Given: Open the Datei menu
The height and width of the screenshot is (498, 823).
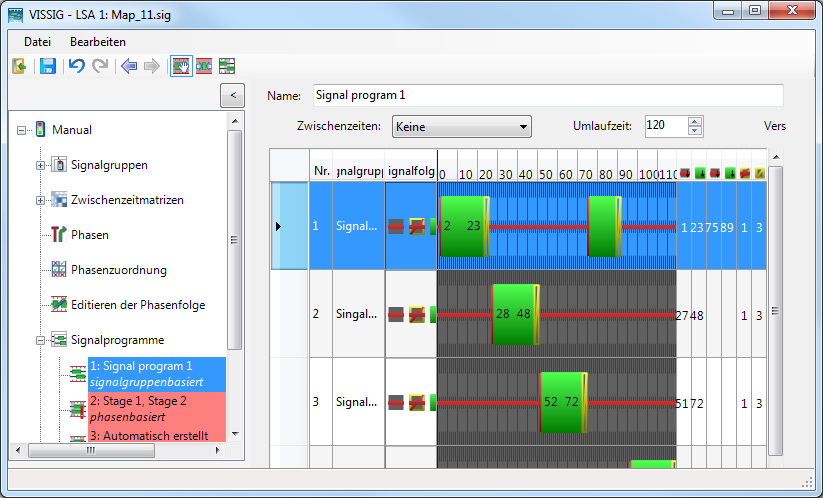Looking at the screenshot, I should [x=37, y=42].
